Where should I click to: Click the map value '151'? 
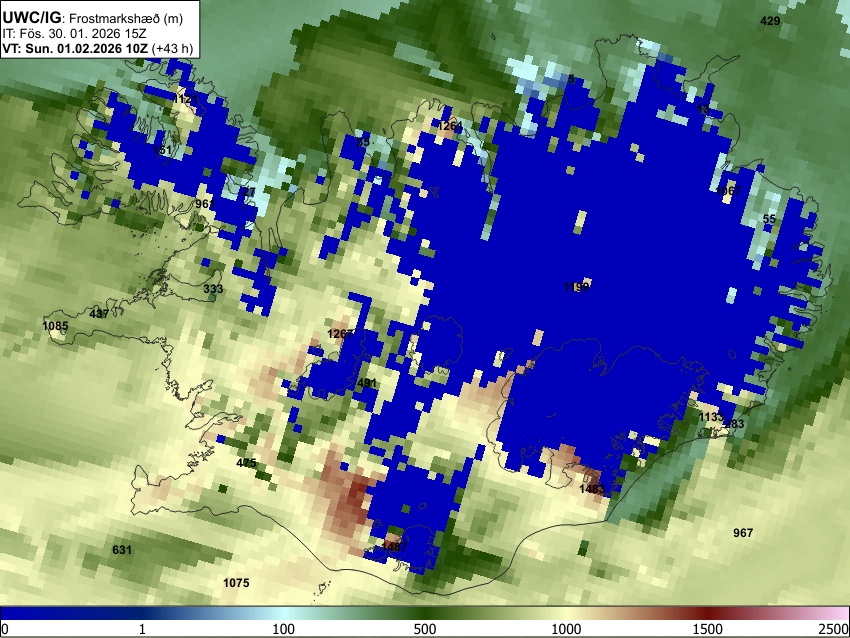point(162,150)
